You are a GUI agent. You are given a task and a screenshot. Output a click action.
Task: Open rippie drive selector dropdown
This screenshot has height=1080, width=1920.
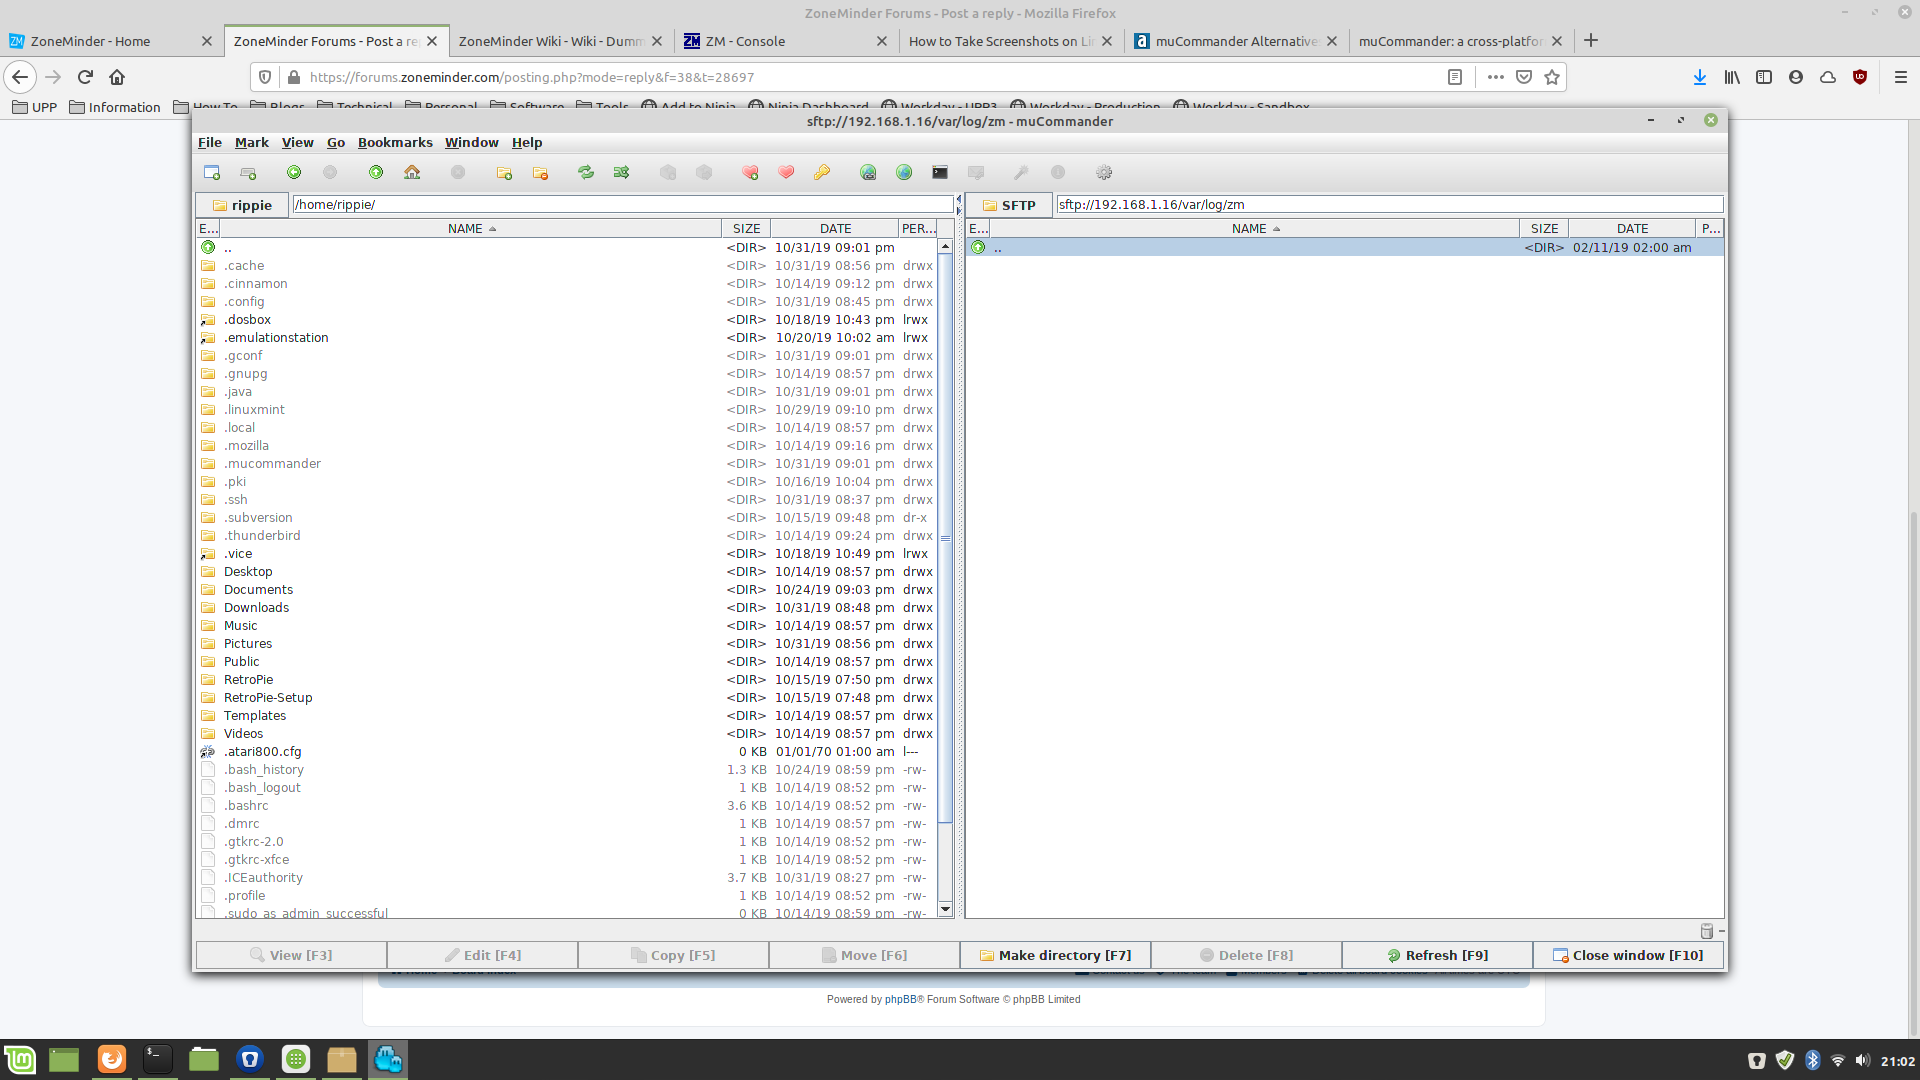click(x=242, y=205)
